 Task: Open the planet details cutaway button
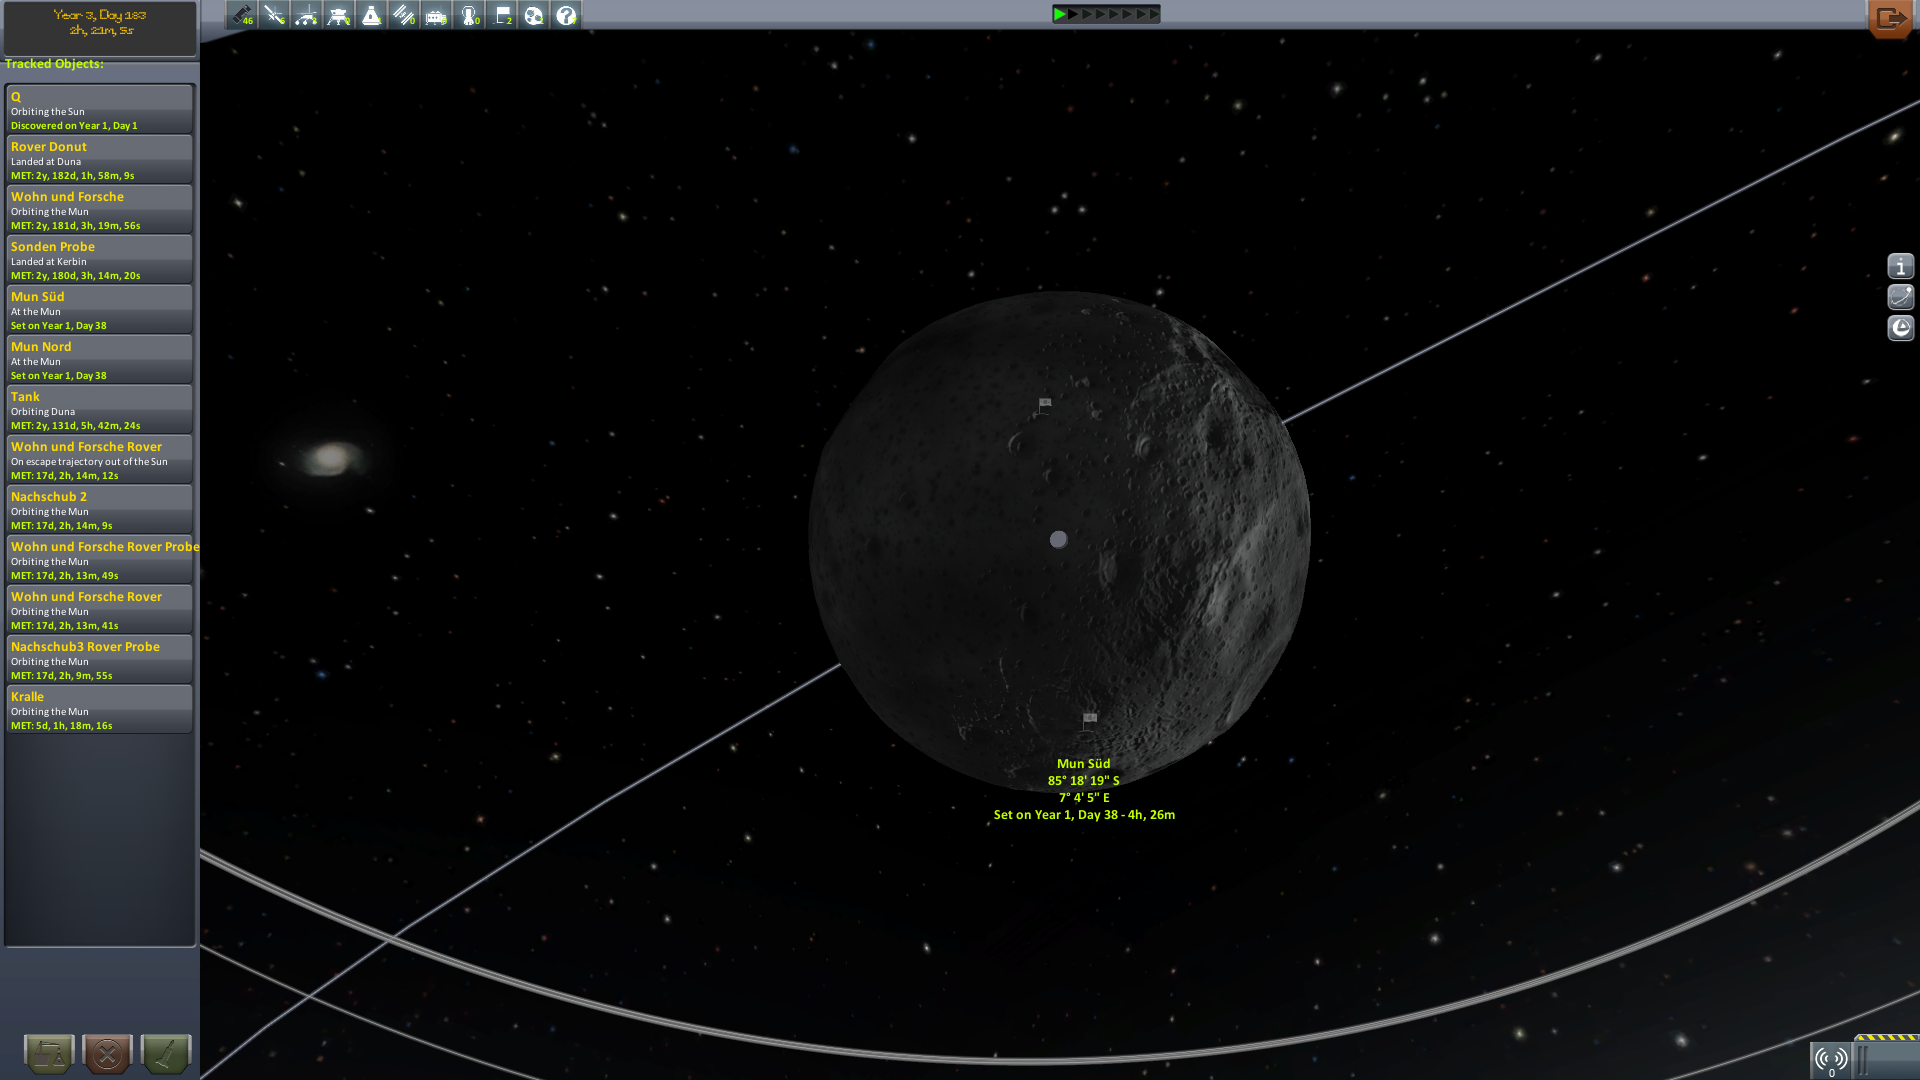pyautogui.click(x=1900, y=328)
